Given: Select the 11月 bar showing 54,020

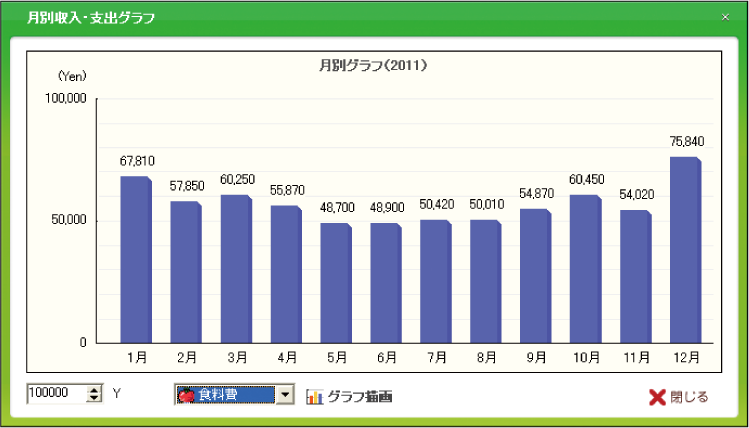Looking at the screenshot, I should click(635, 277).
